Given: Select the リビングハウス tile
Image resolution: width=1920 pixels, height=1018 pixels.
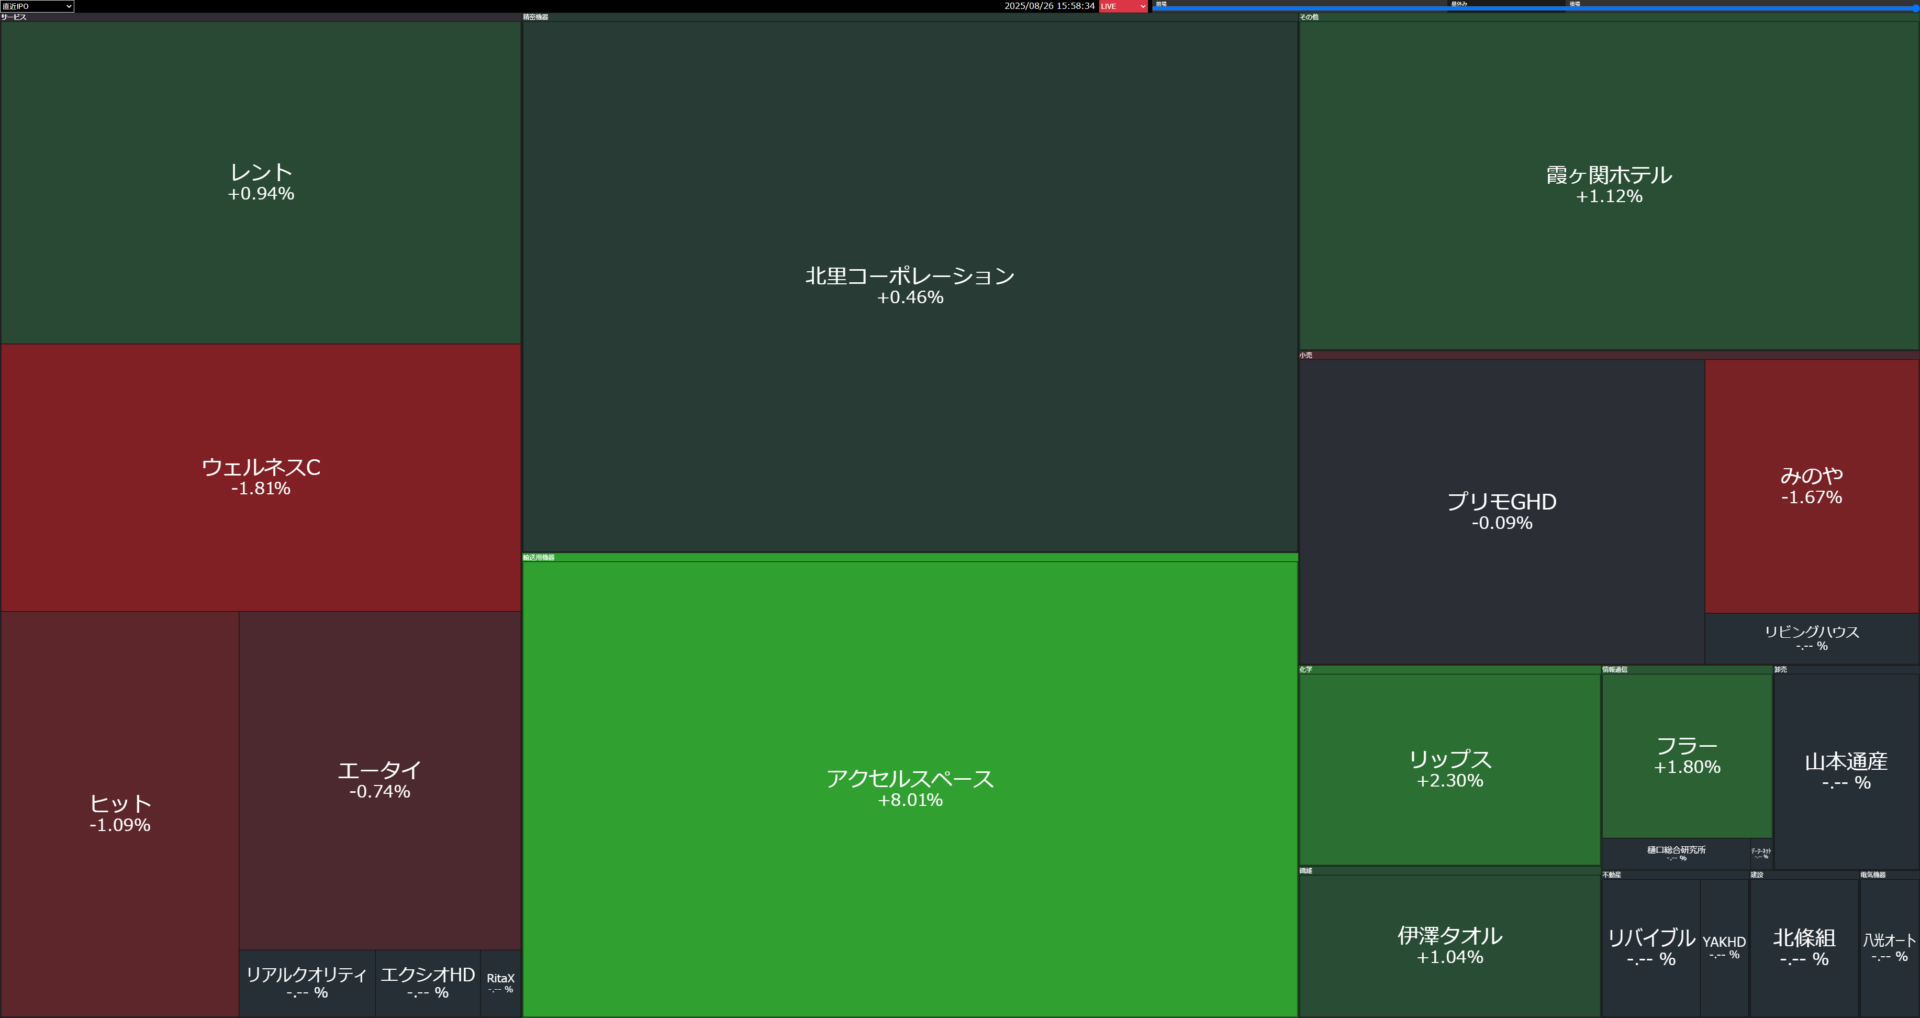Looking at the screenshot, I should [1812, 638].
